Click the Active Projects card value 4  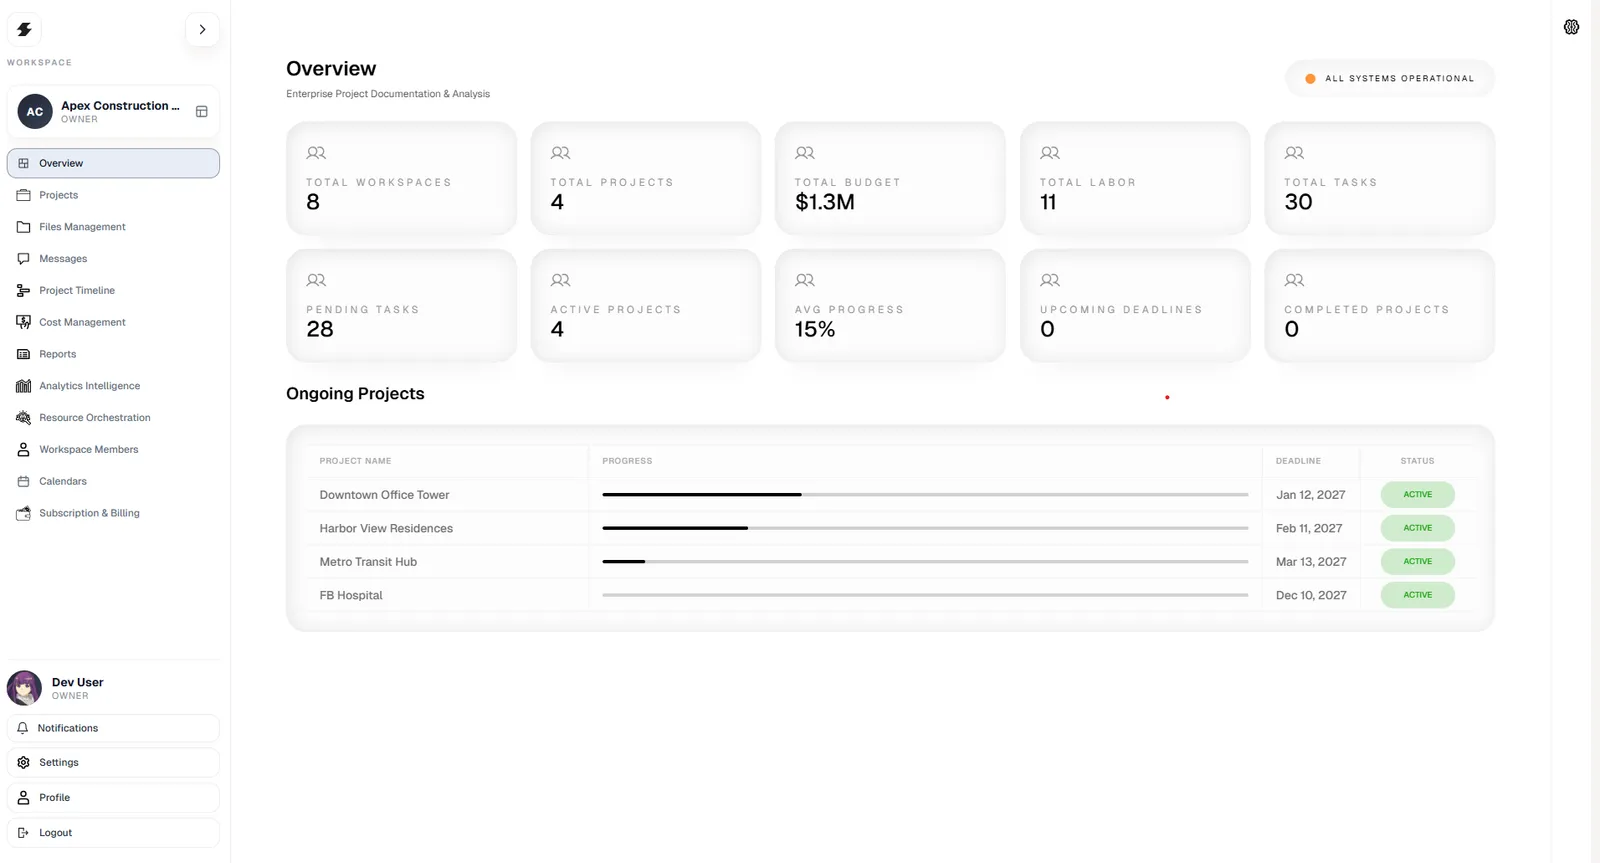pos(557,329)
